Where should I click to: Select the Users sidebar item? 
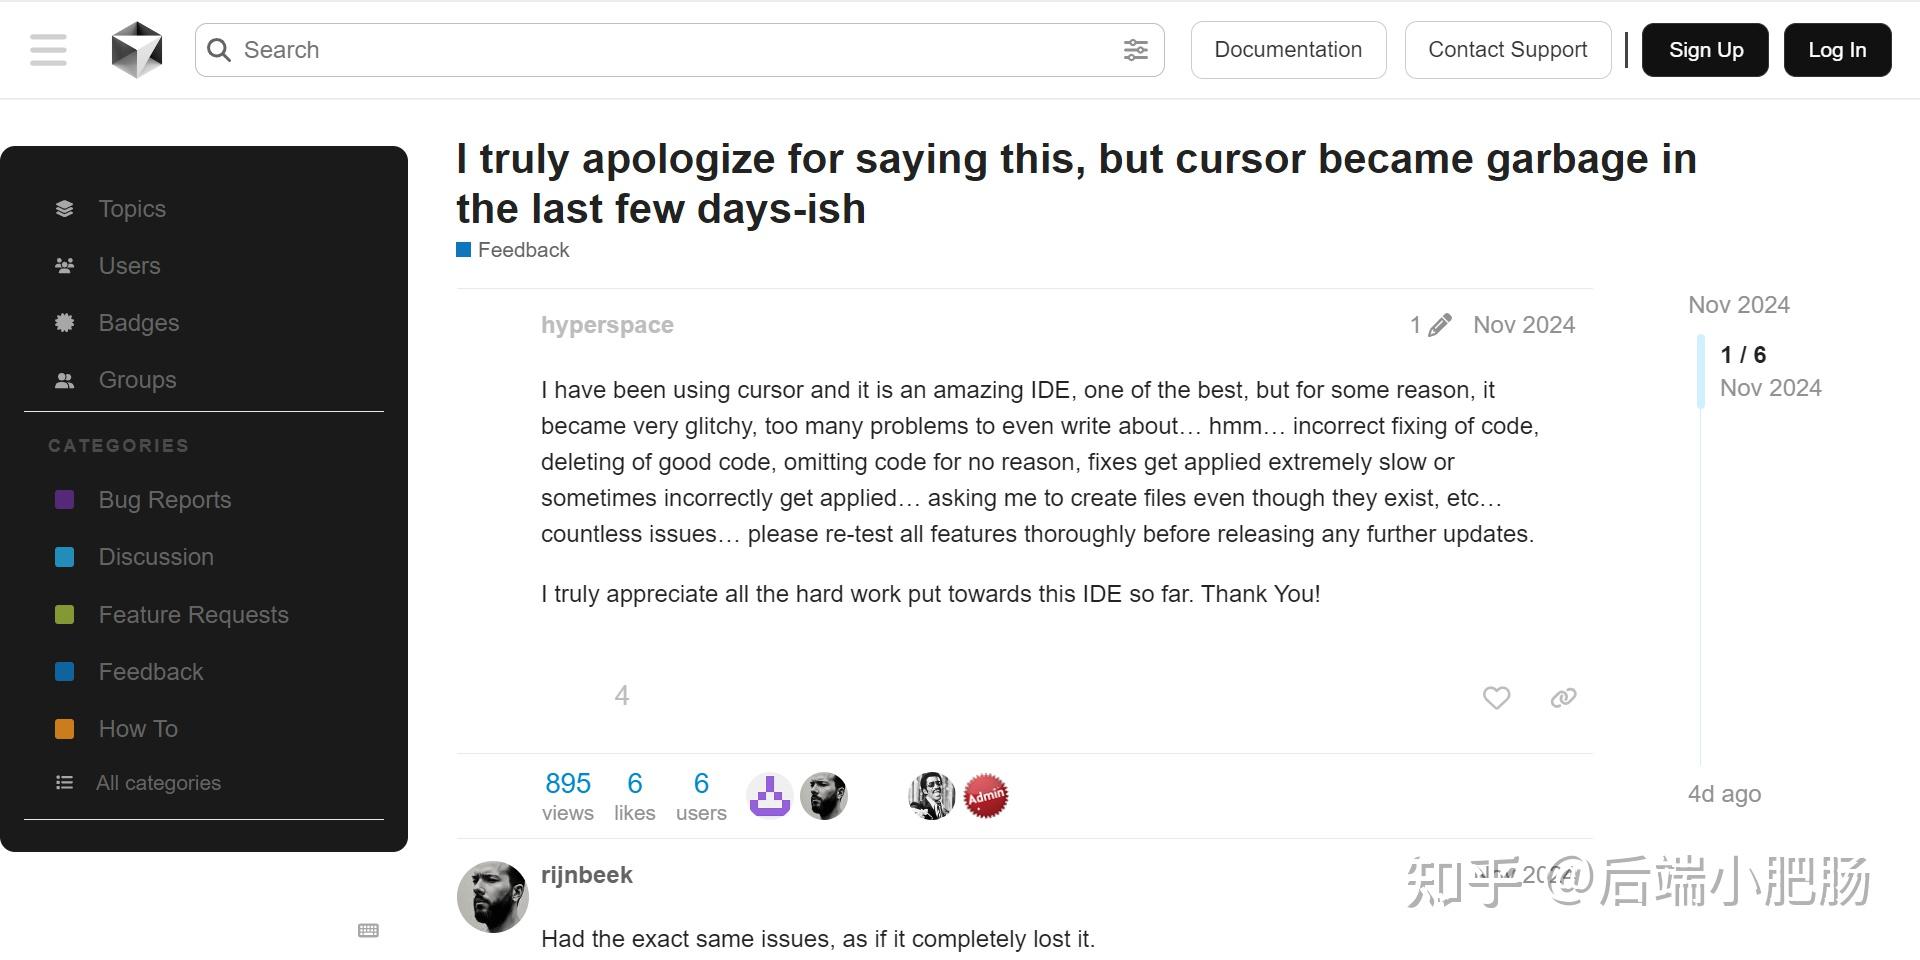[x=129, y=265]
